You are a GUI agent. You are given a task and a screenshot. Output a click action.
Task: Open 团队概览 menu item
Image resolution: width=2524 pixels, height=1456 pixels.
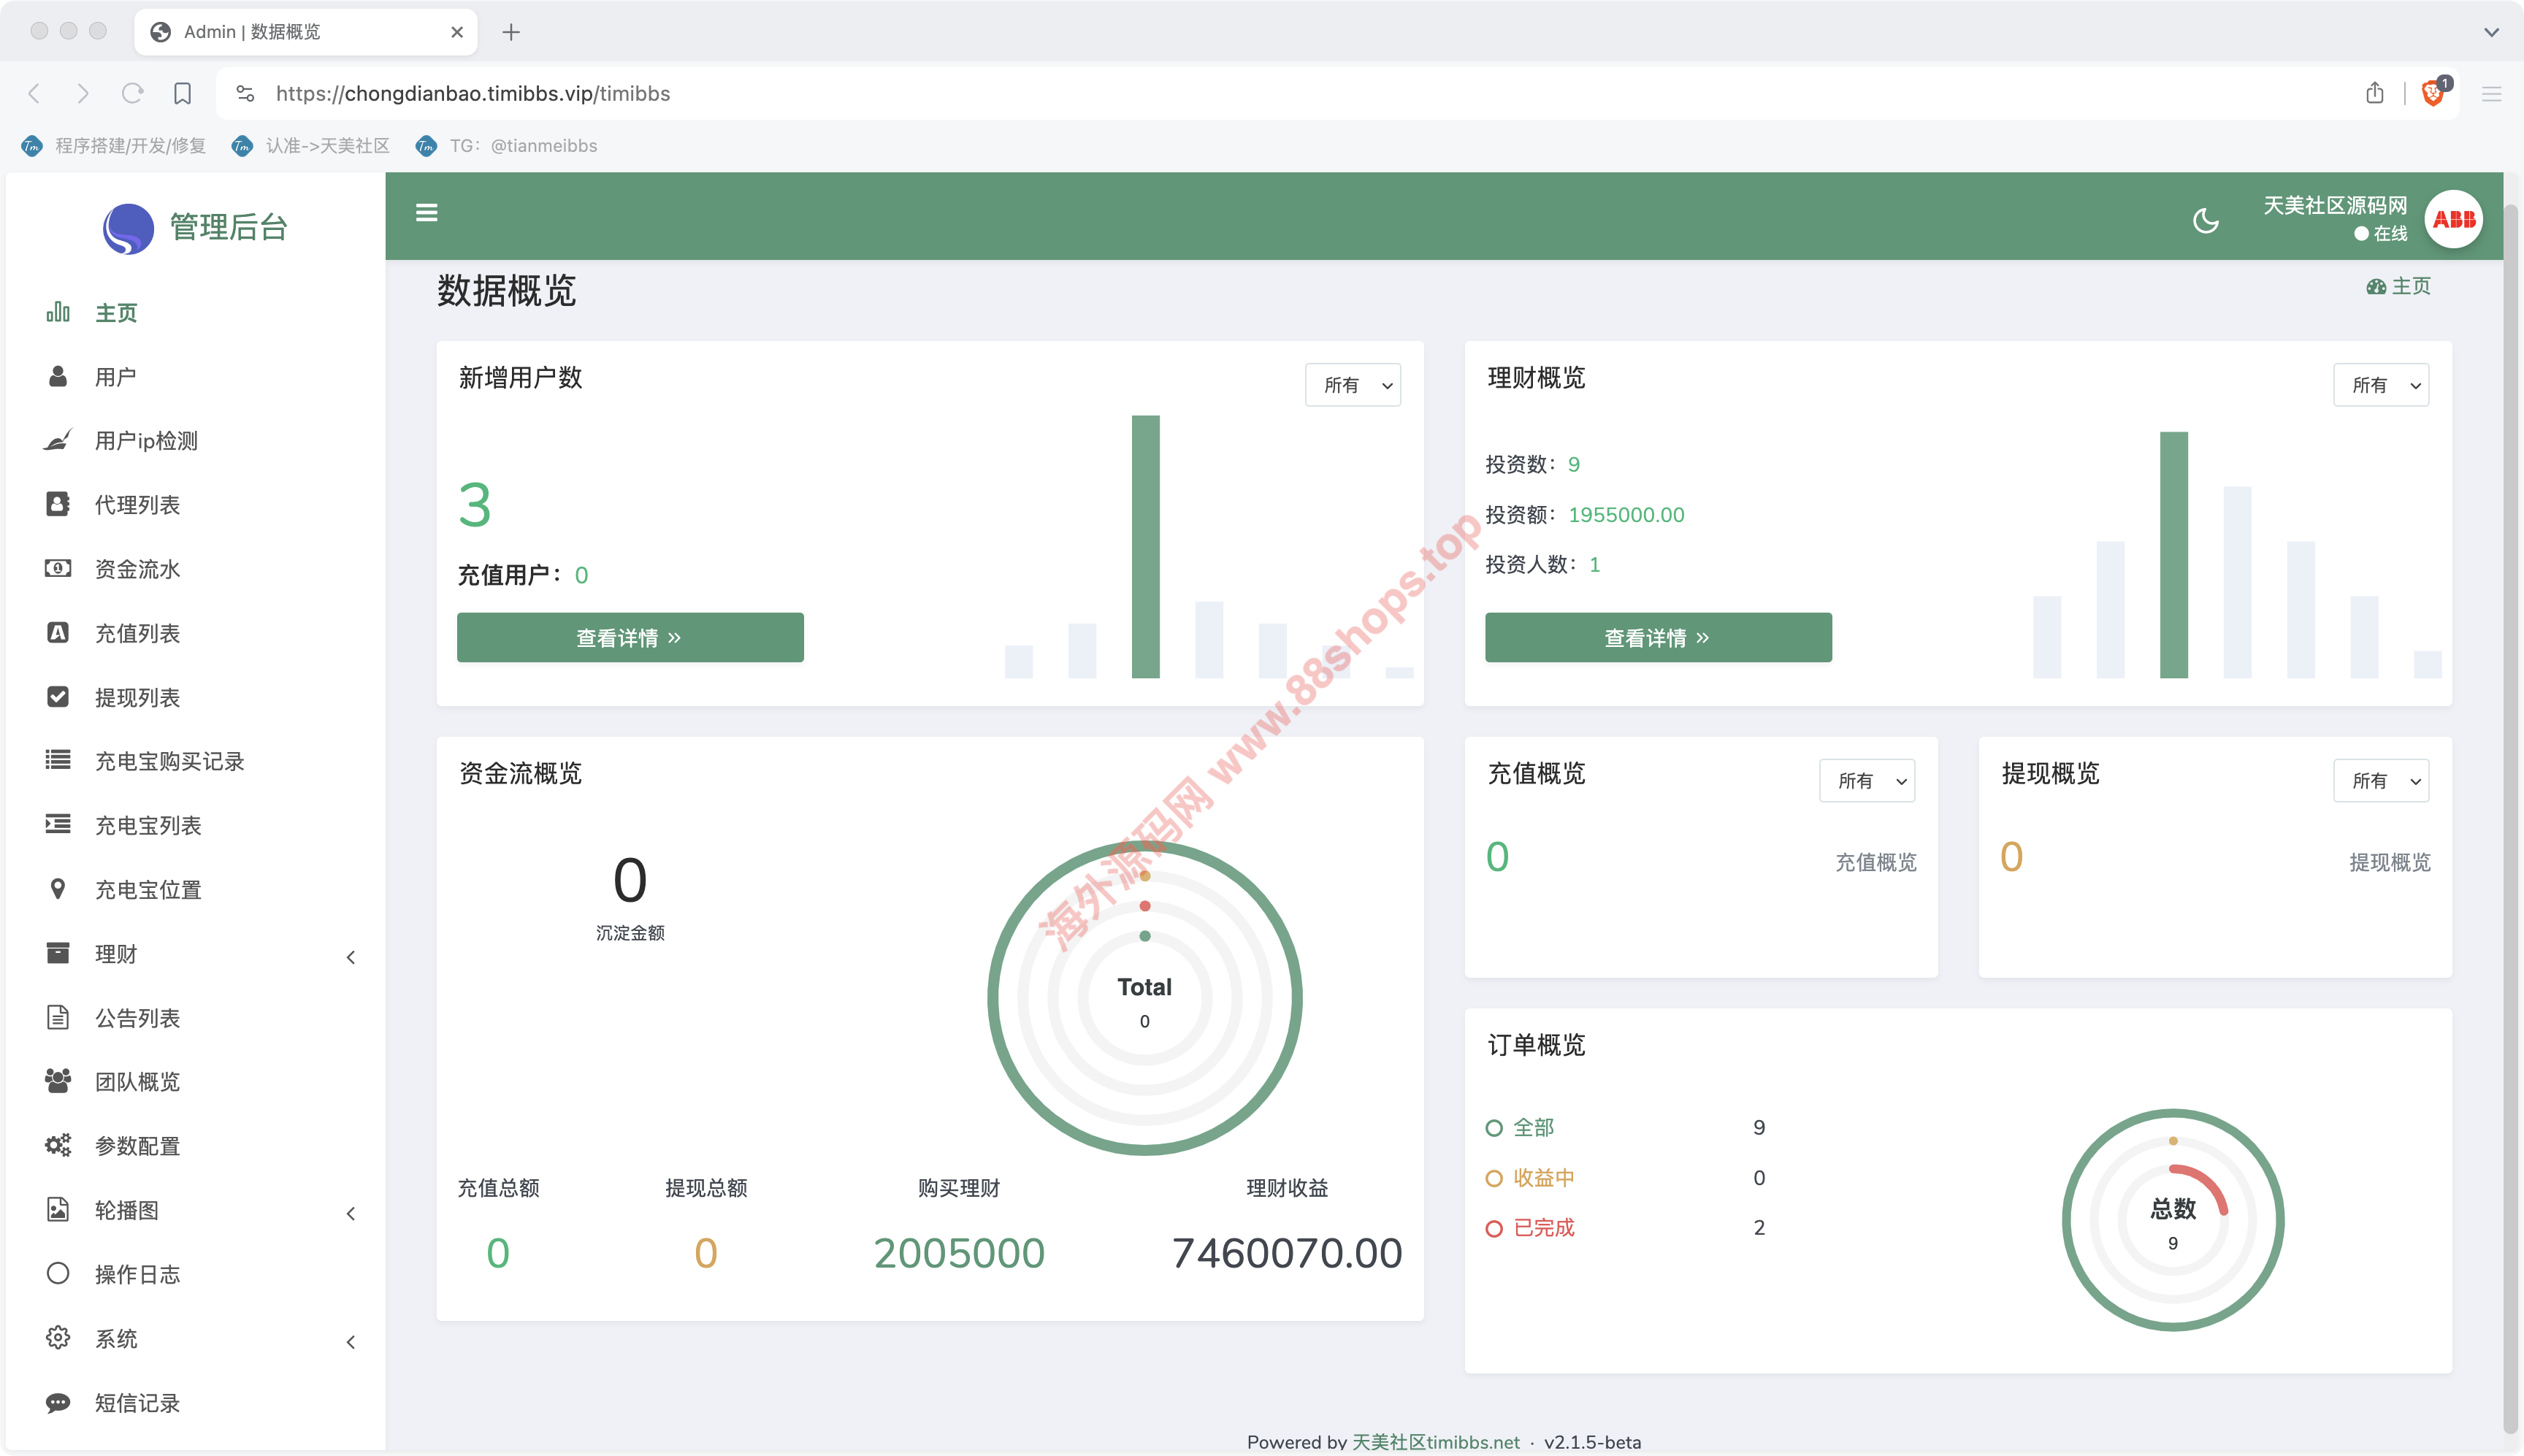137,1082
